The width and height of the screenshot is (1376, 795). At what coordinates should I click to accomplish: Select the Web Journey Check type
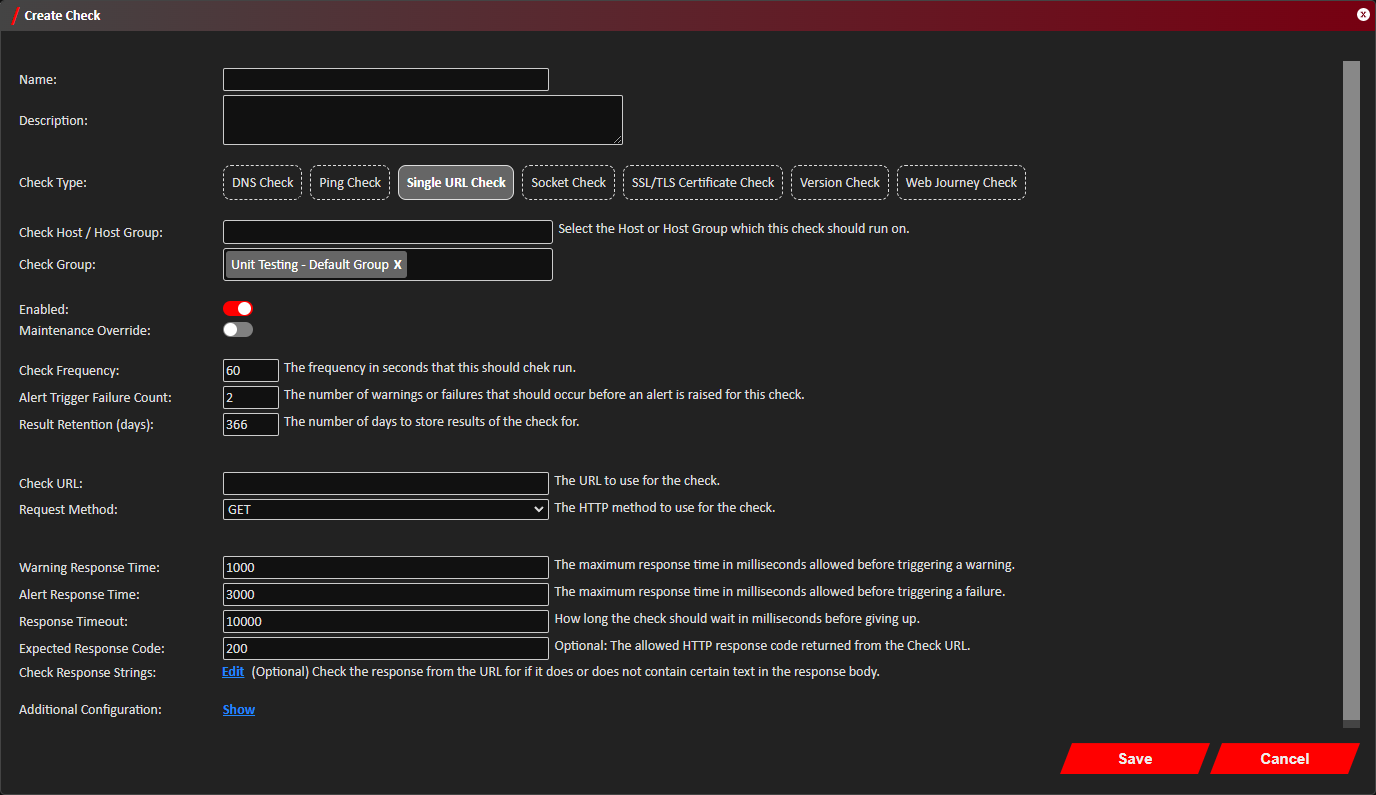(x=961, y=183)
